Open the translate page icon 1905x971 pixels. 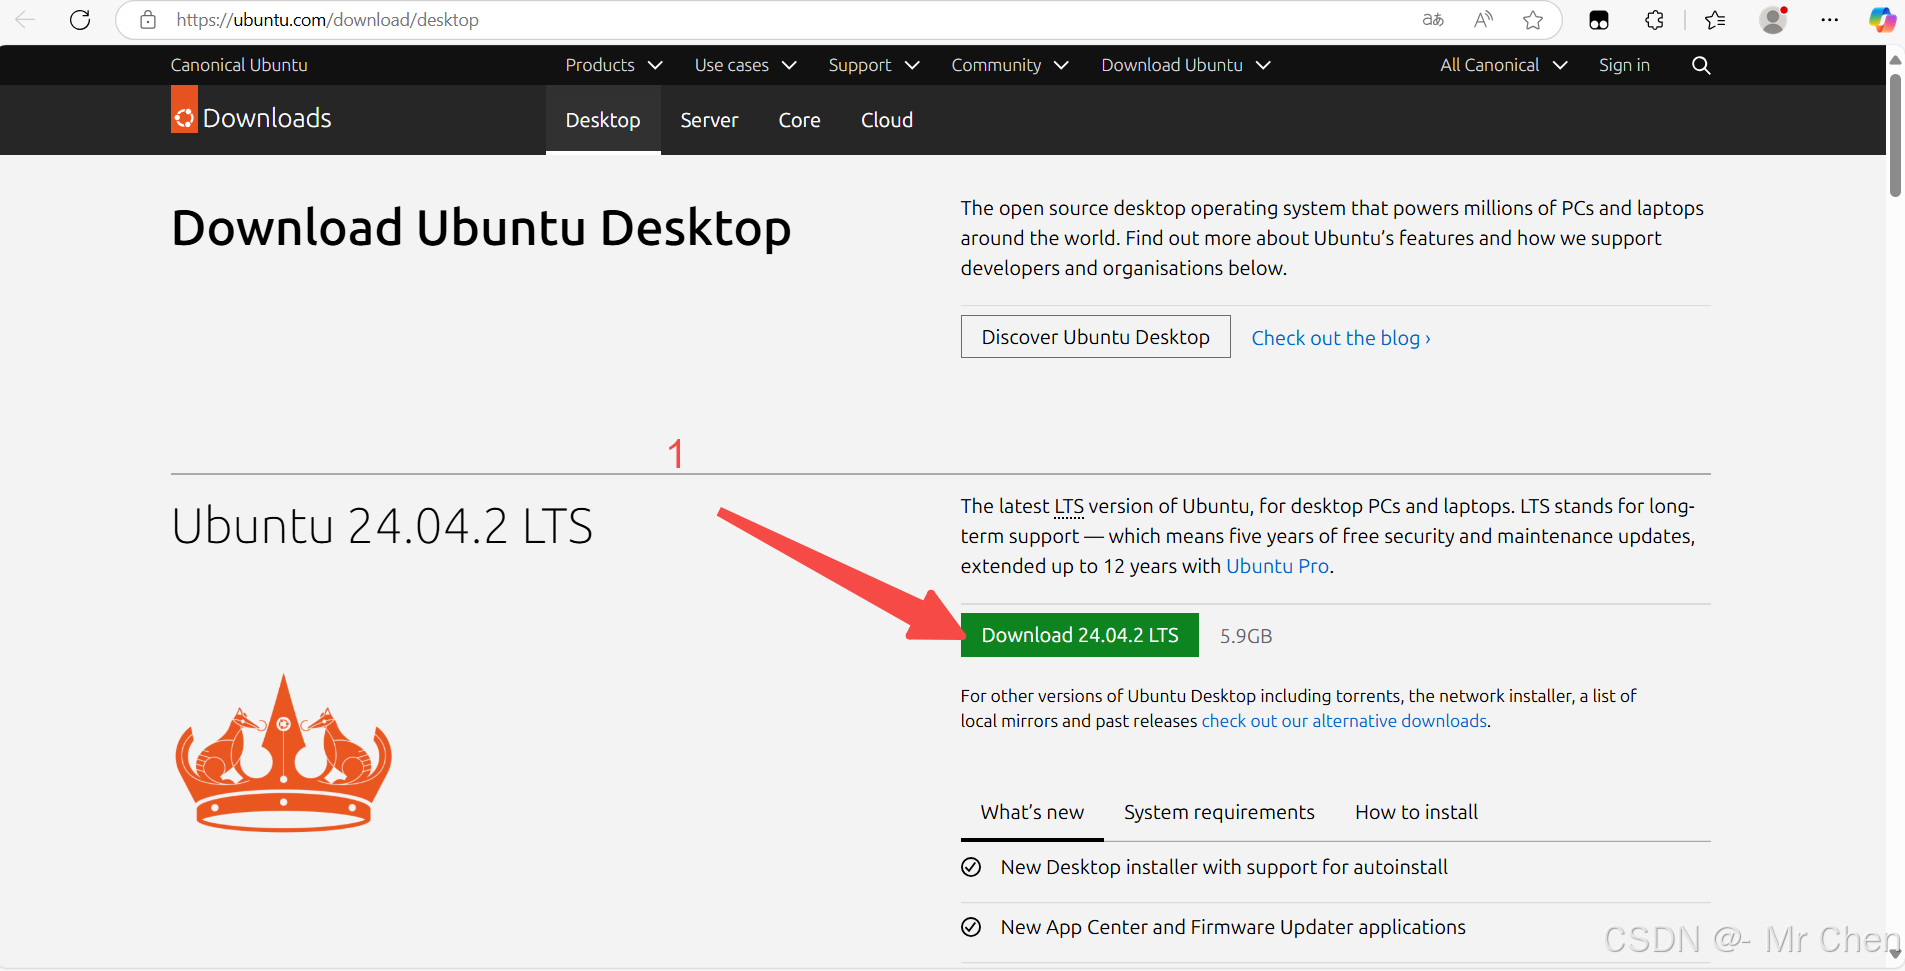pyautogui.click(x=1433, y=20)
